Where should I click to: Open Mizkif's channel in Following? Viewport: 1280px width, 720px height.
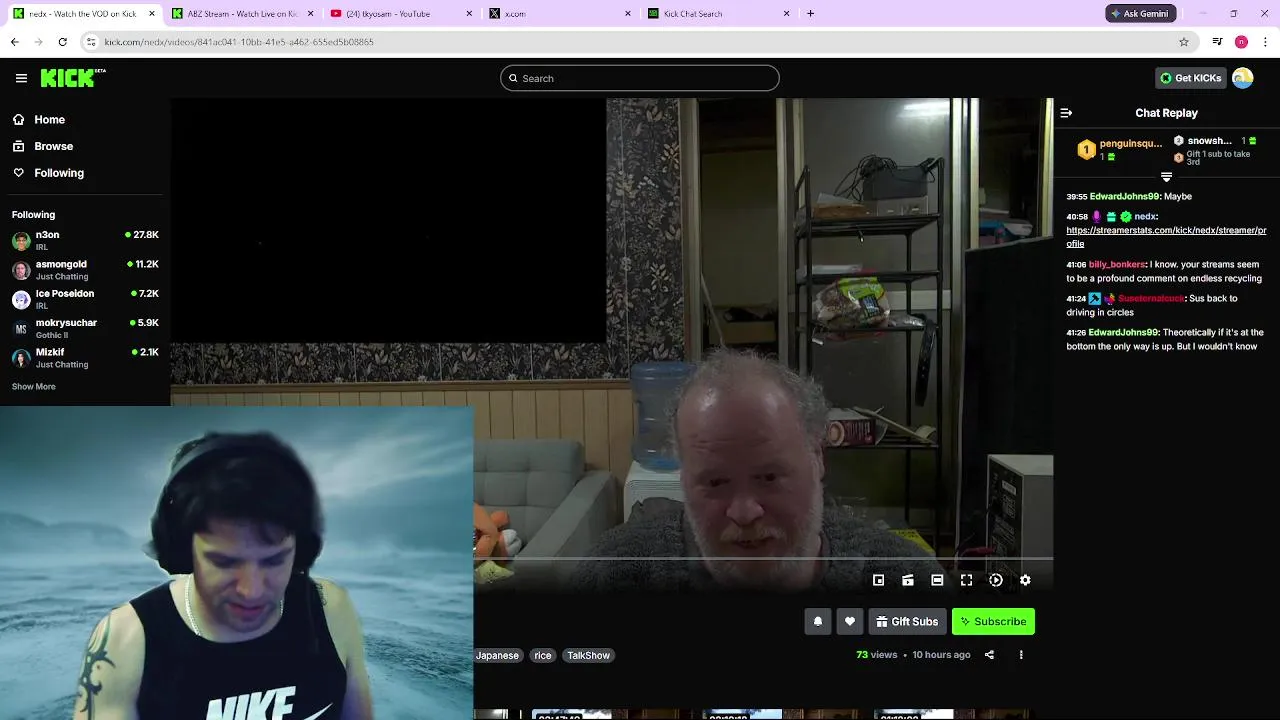(85, 358)
